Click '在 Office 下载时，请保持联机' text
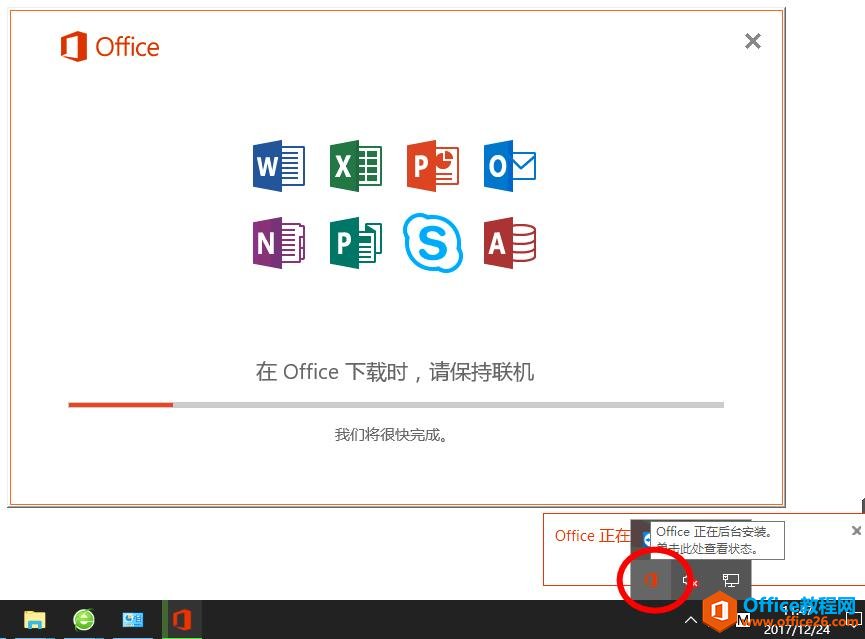The width and height of the screenshot is (865, 639). pyautogui.click(x=395, y=372)
